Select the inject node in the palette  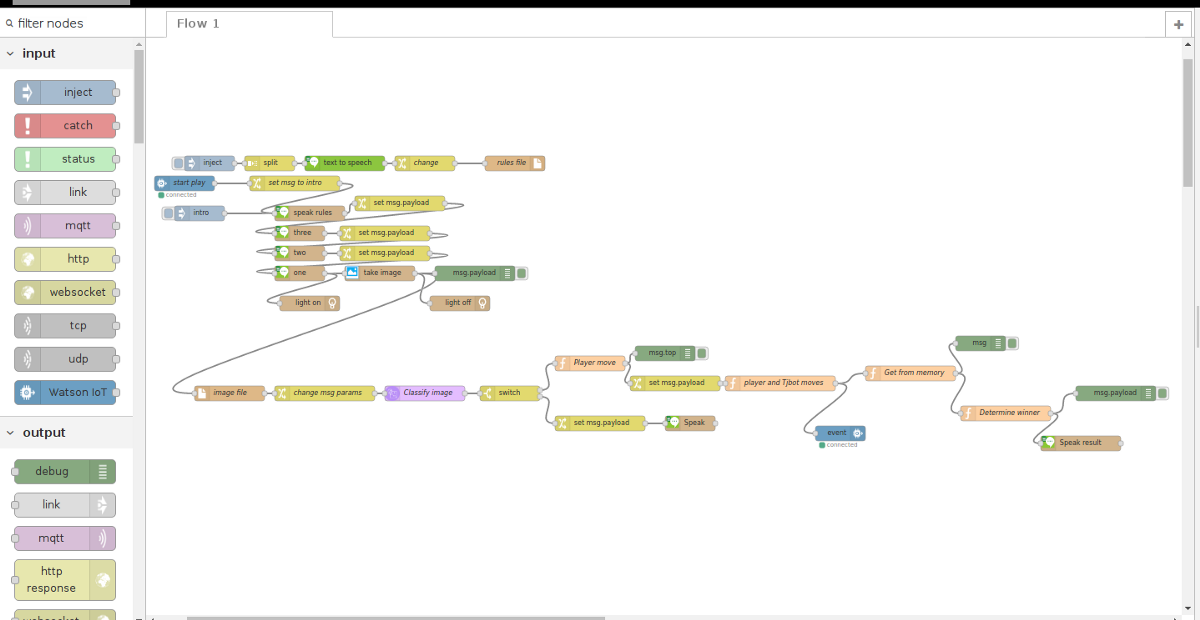[x=65, y=93]
